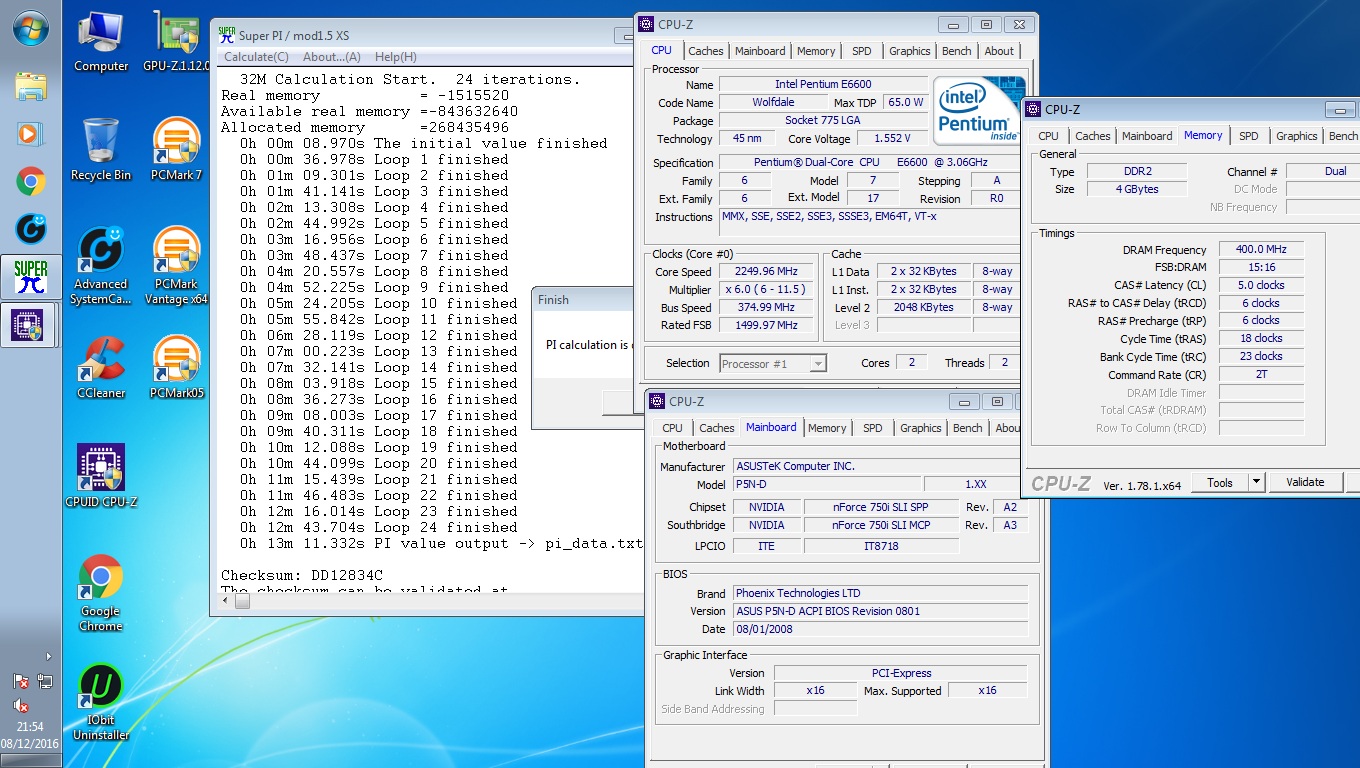Viewport: 1360px width, 768px height.
Task: Select the Recycle Bin desktop icon
Action: pyautogui.click(x=101, y=150)
